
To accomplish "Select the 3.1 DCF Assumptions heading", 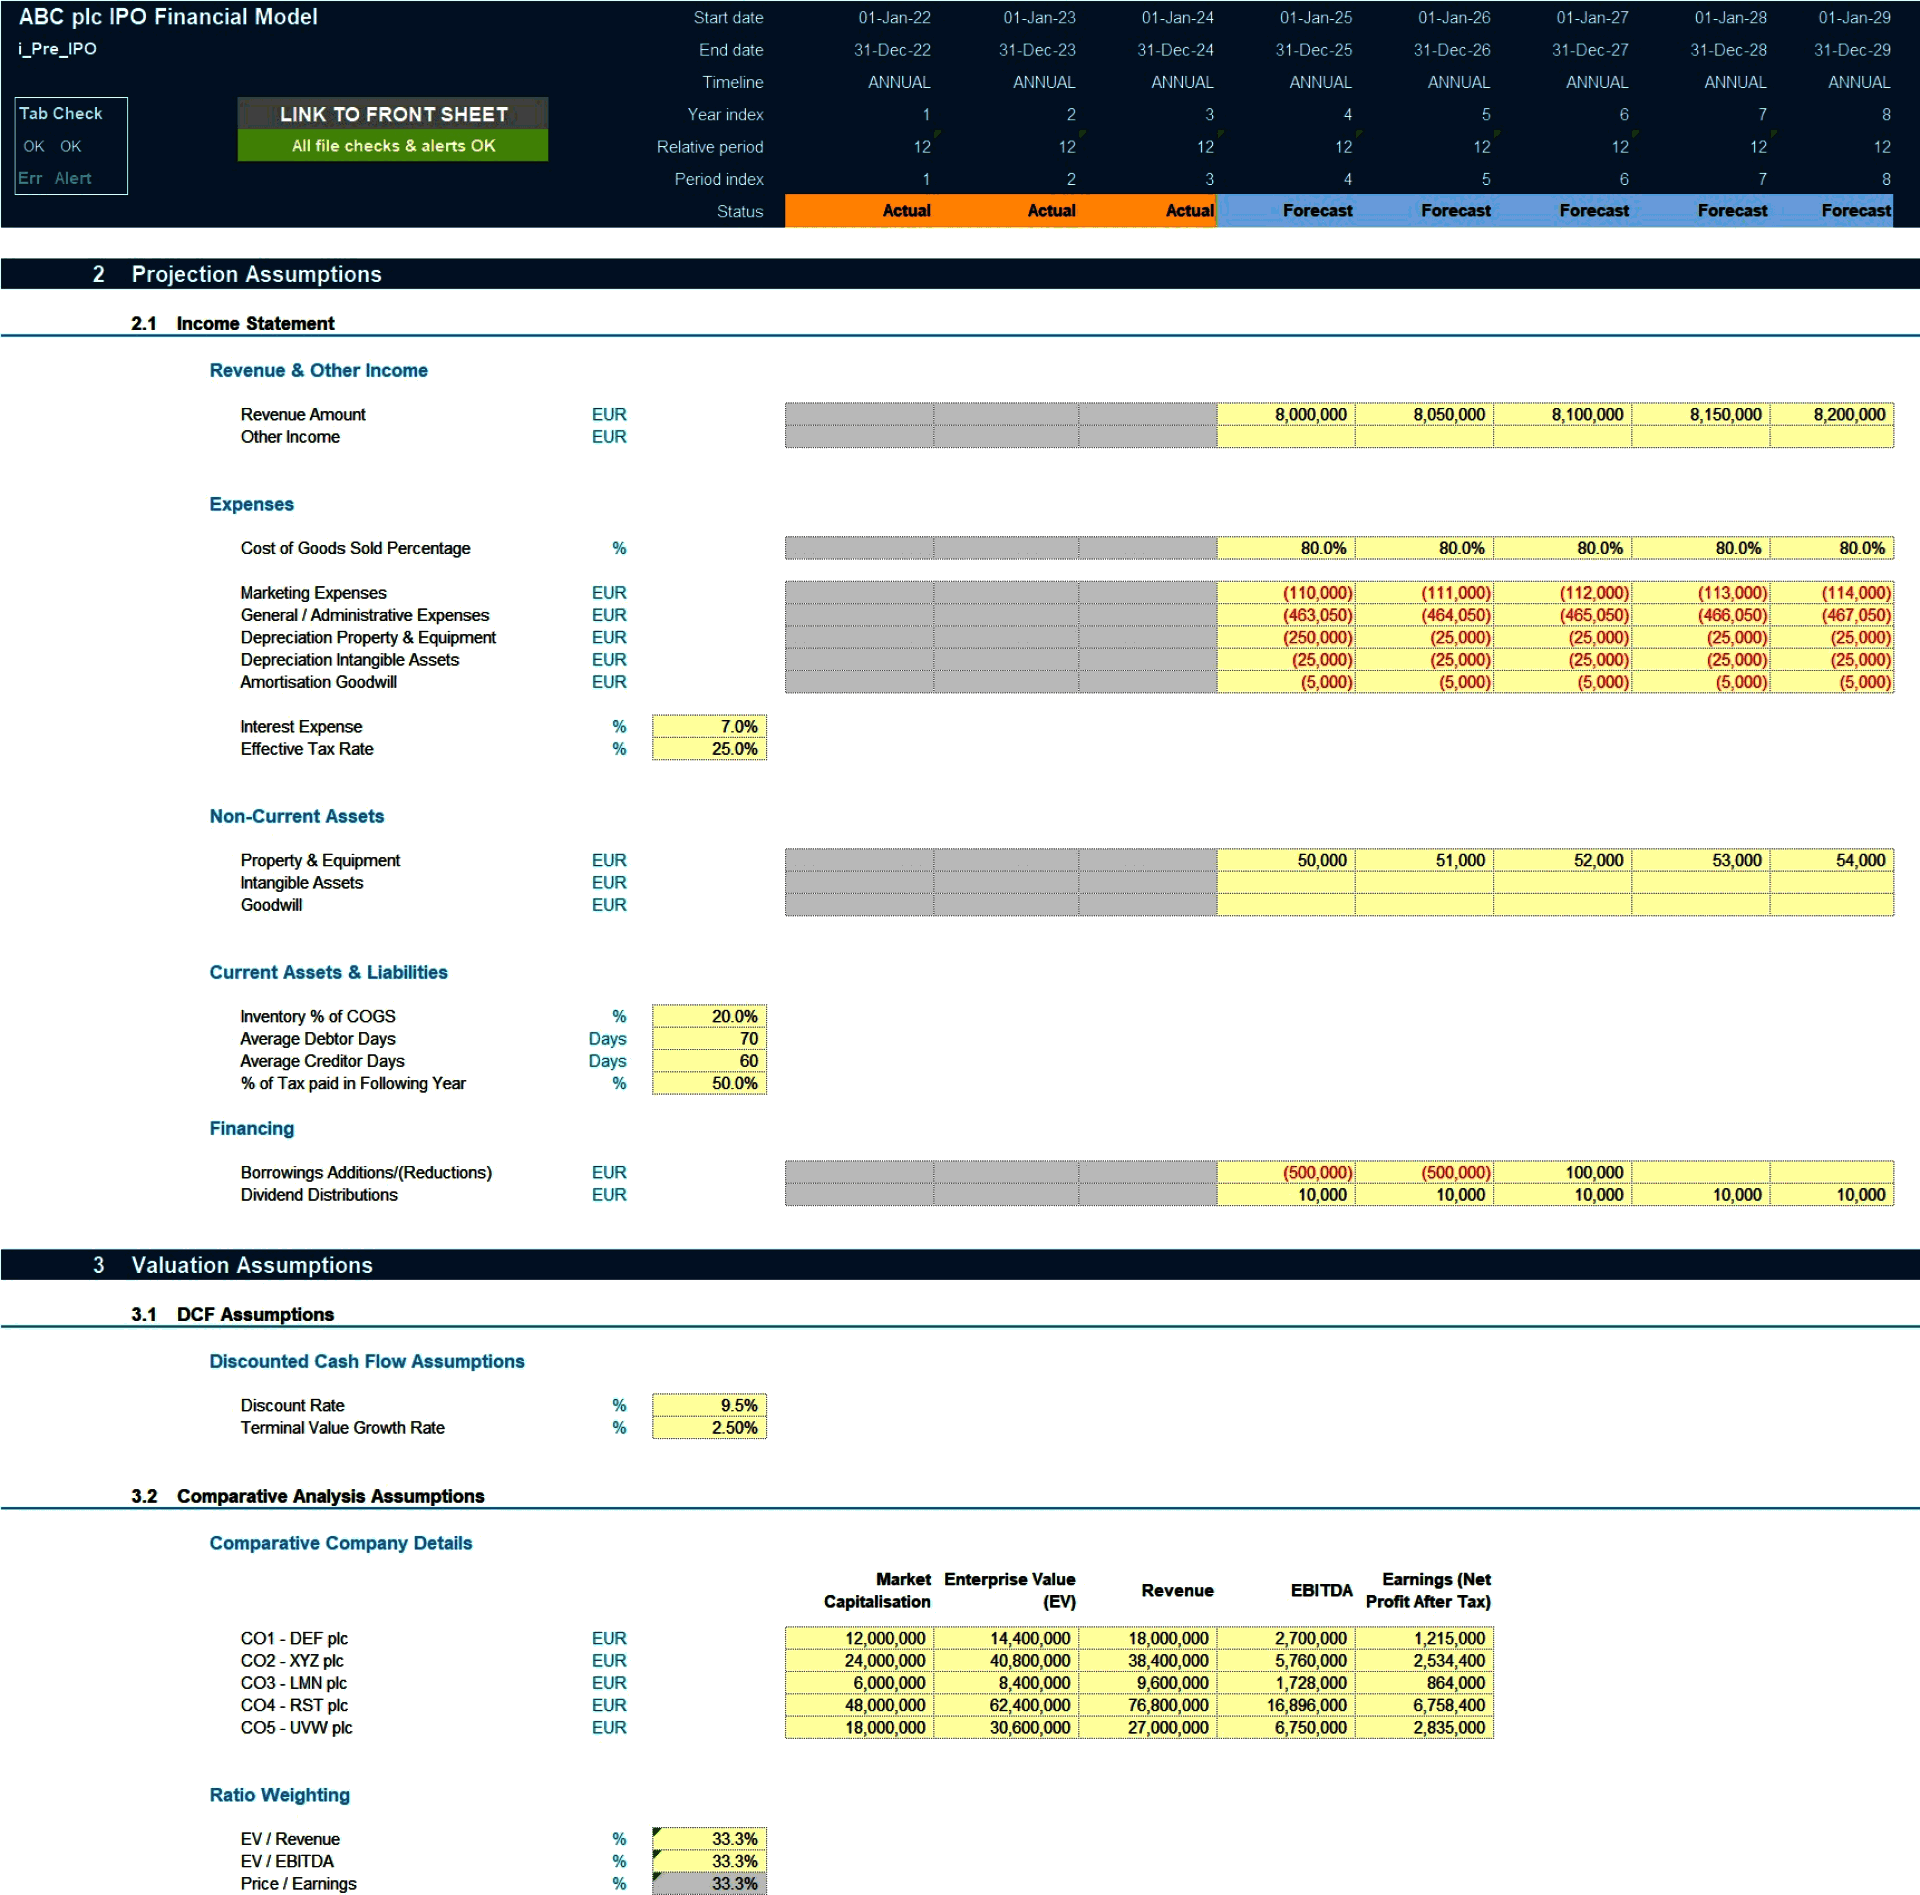I will [x=233, y=1315].
